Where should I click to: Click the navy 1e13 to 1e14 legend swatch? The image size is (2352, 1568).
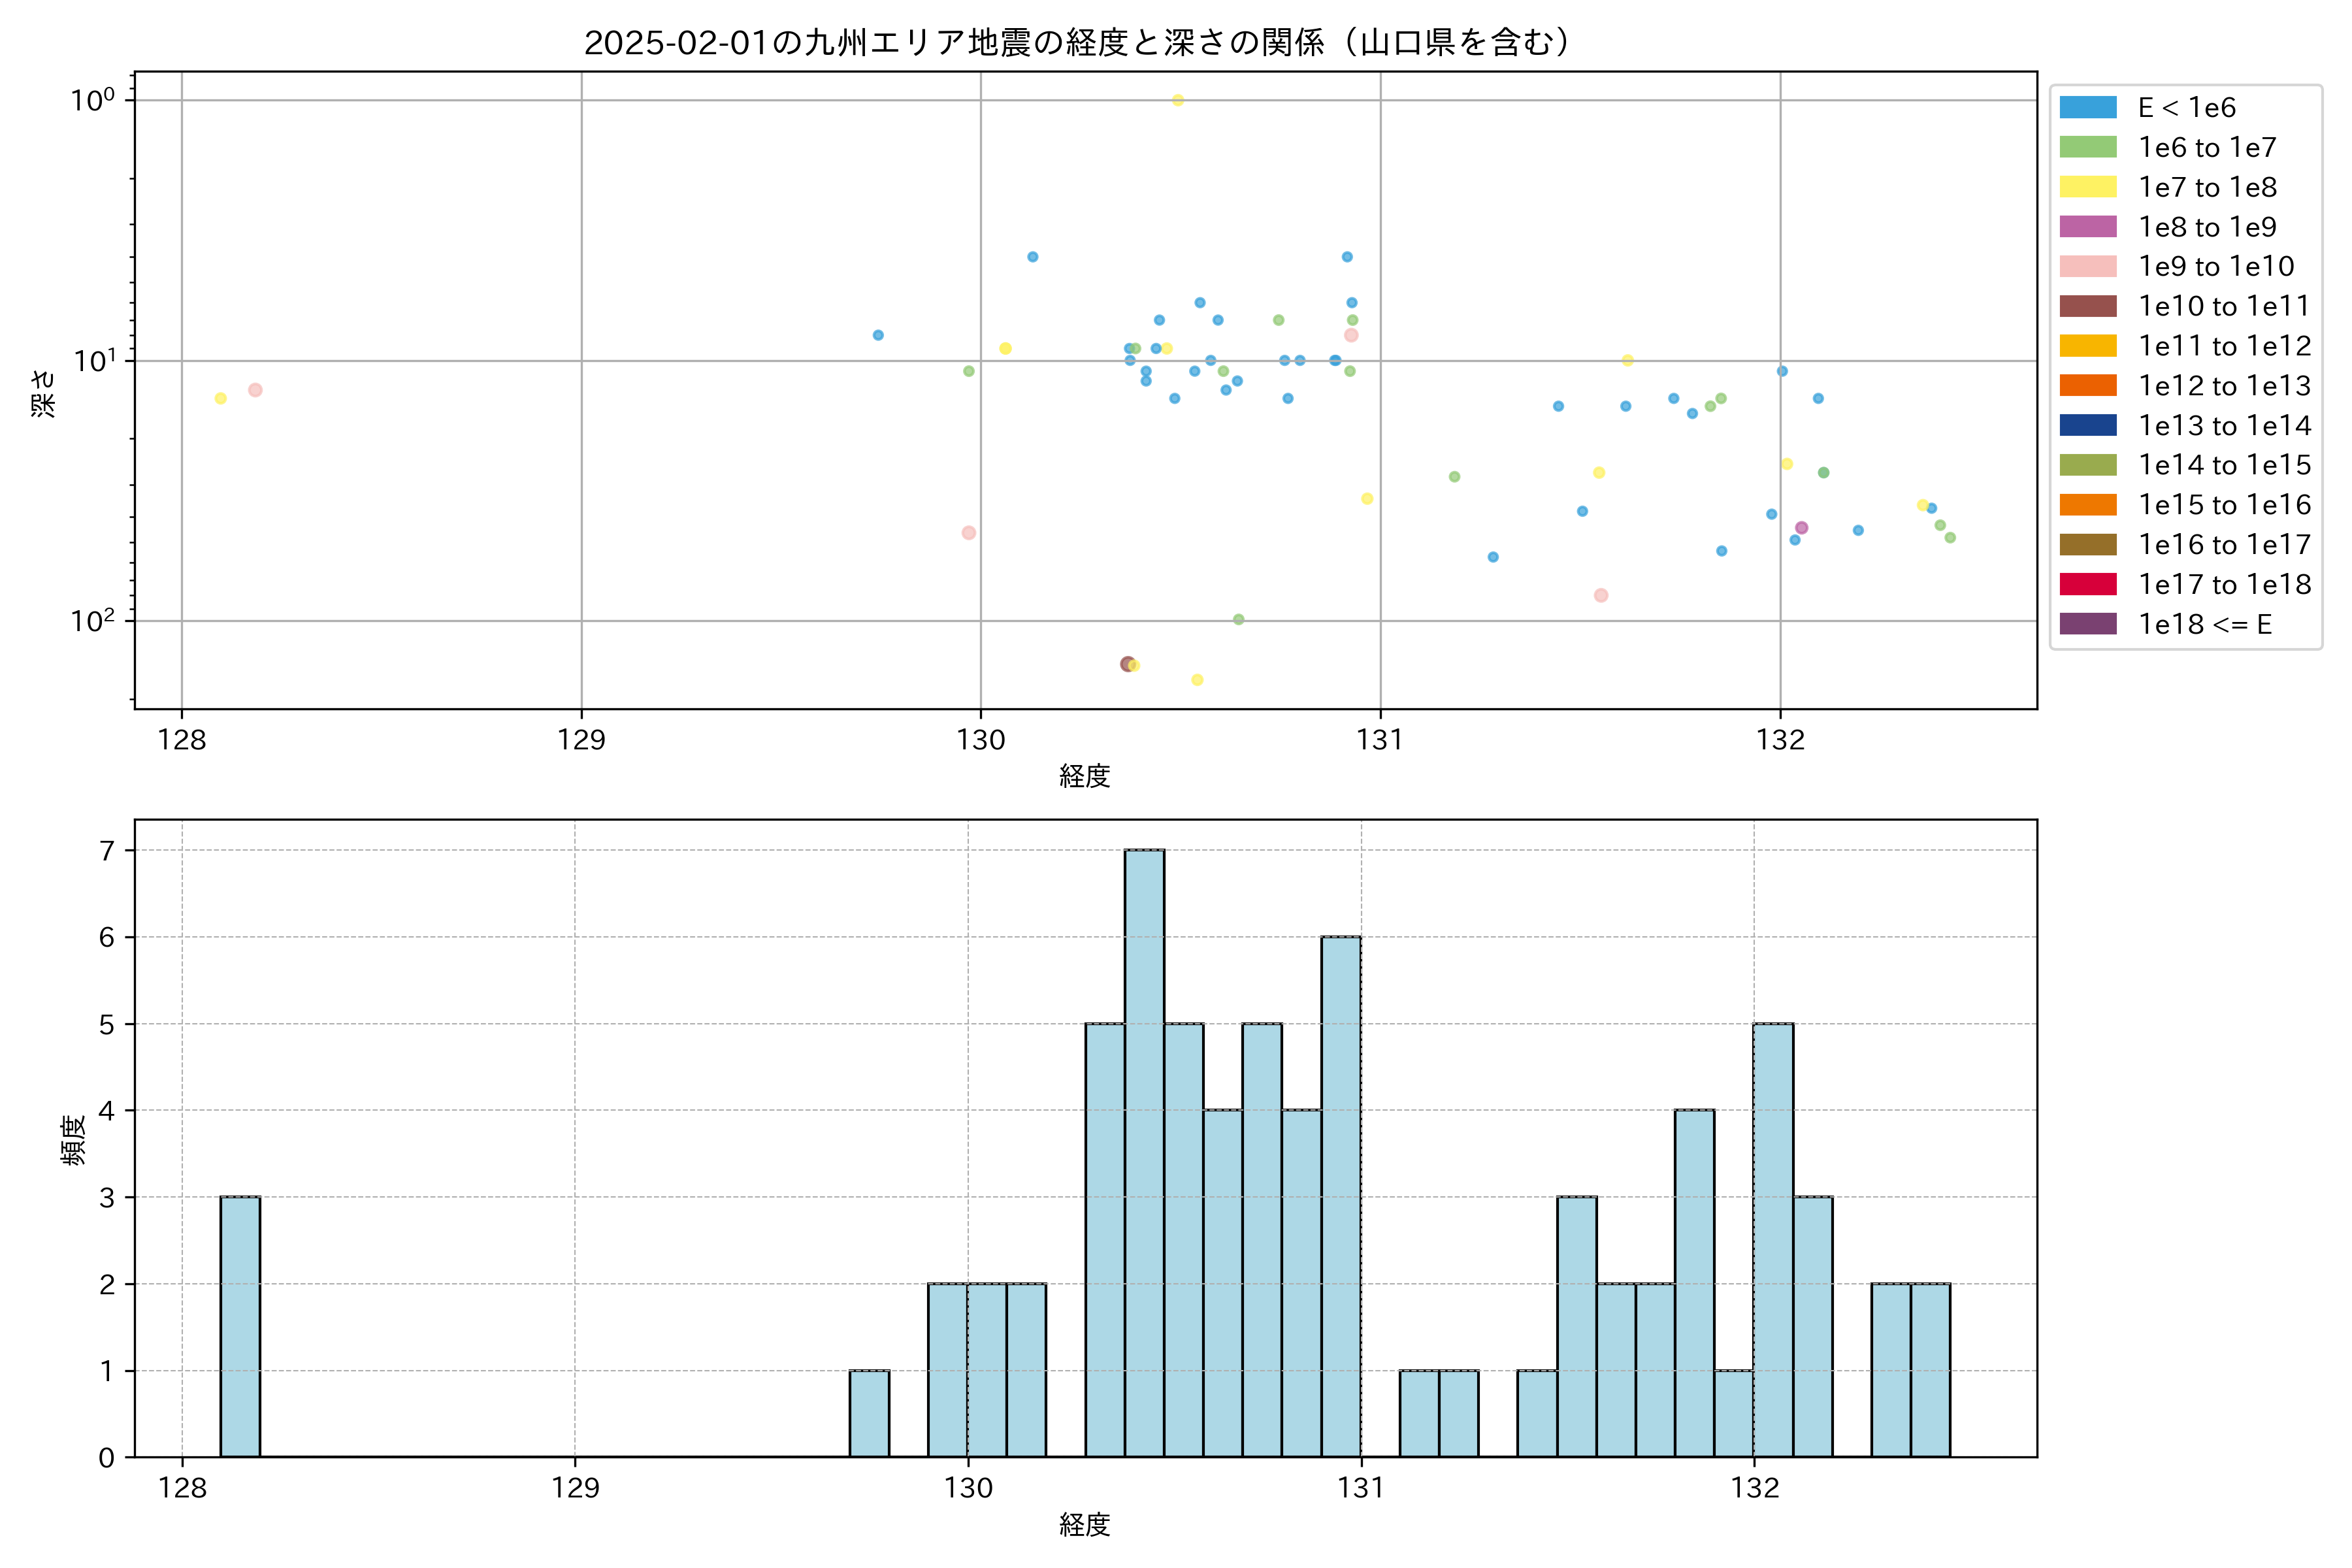pyautogui.click(x=2088, y=425)
